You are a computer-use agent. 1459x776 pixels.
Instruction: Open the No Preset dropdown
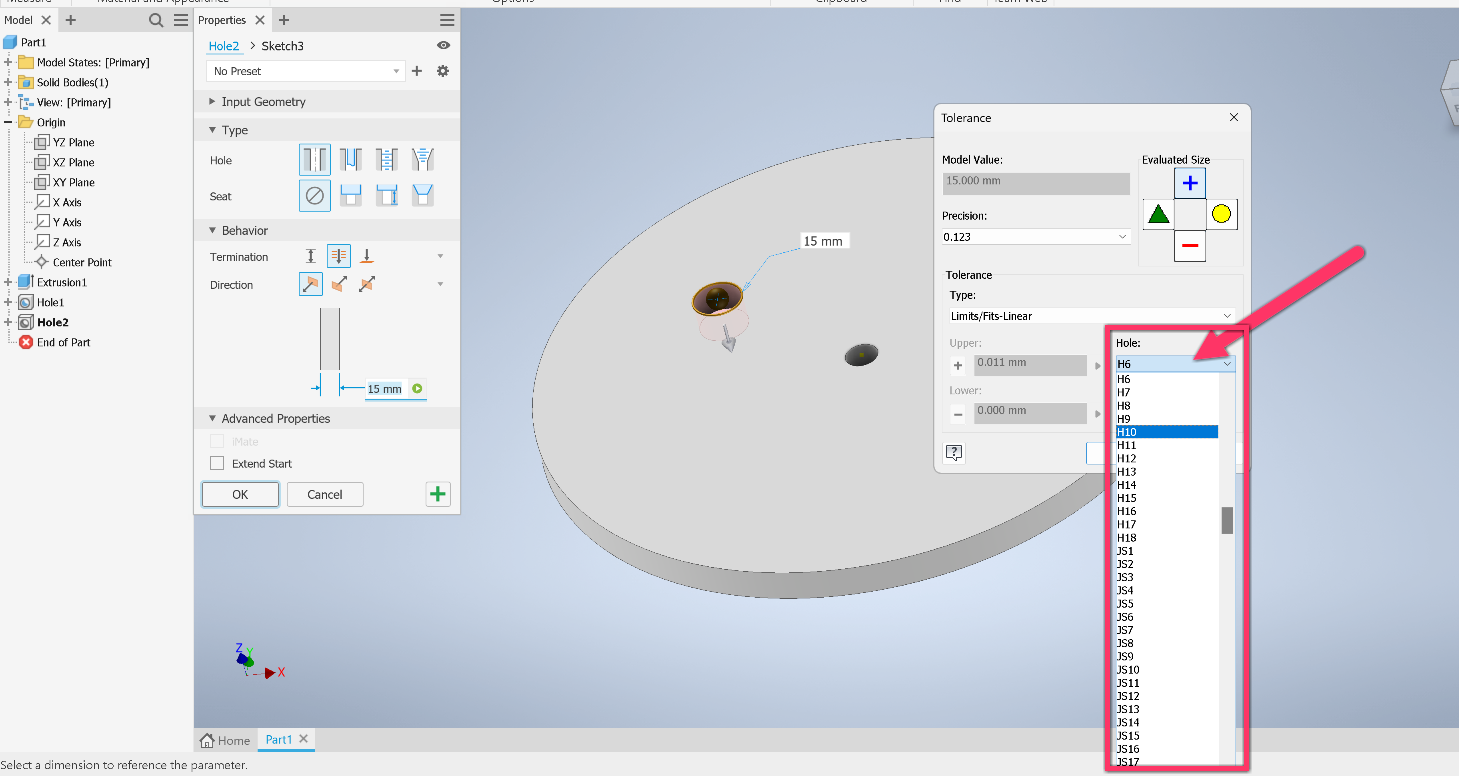pos(305,71)
